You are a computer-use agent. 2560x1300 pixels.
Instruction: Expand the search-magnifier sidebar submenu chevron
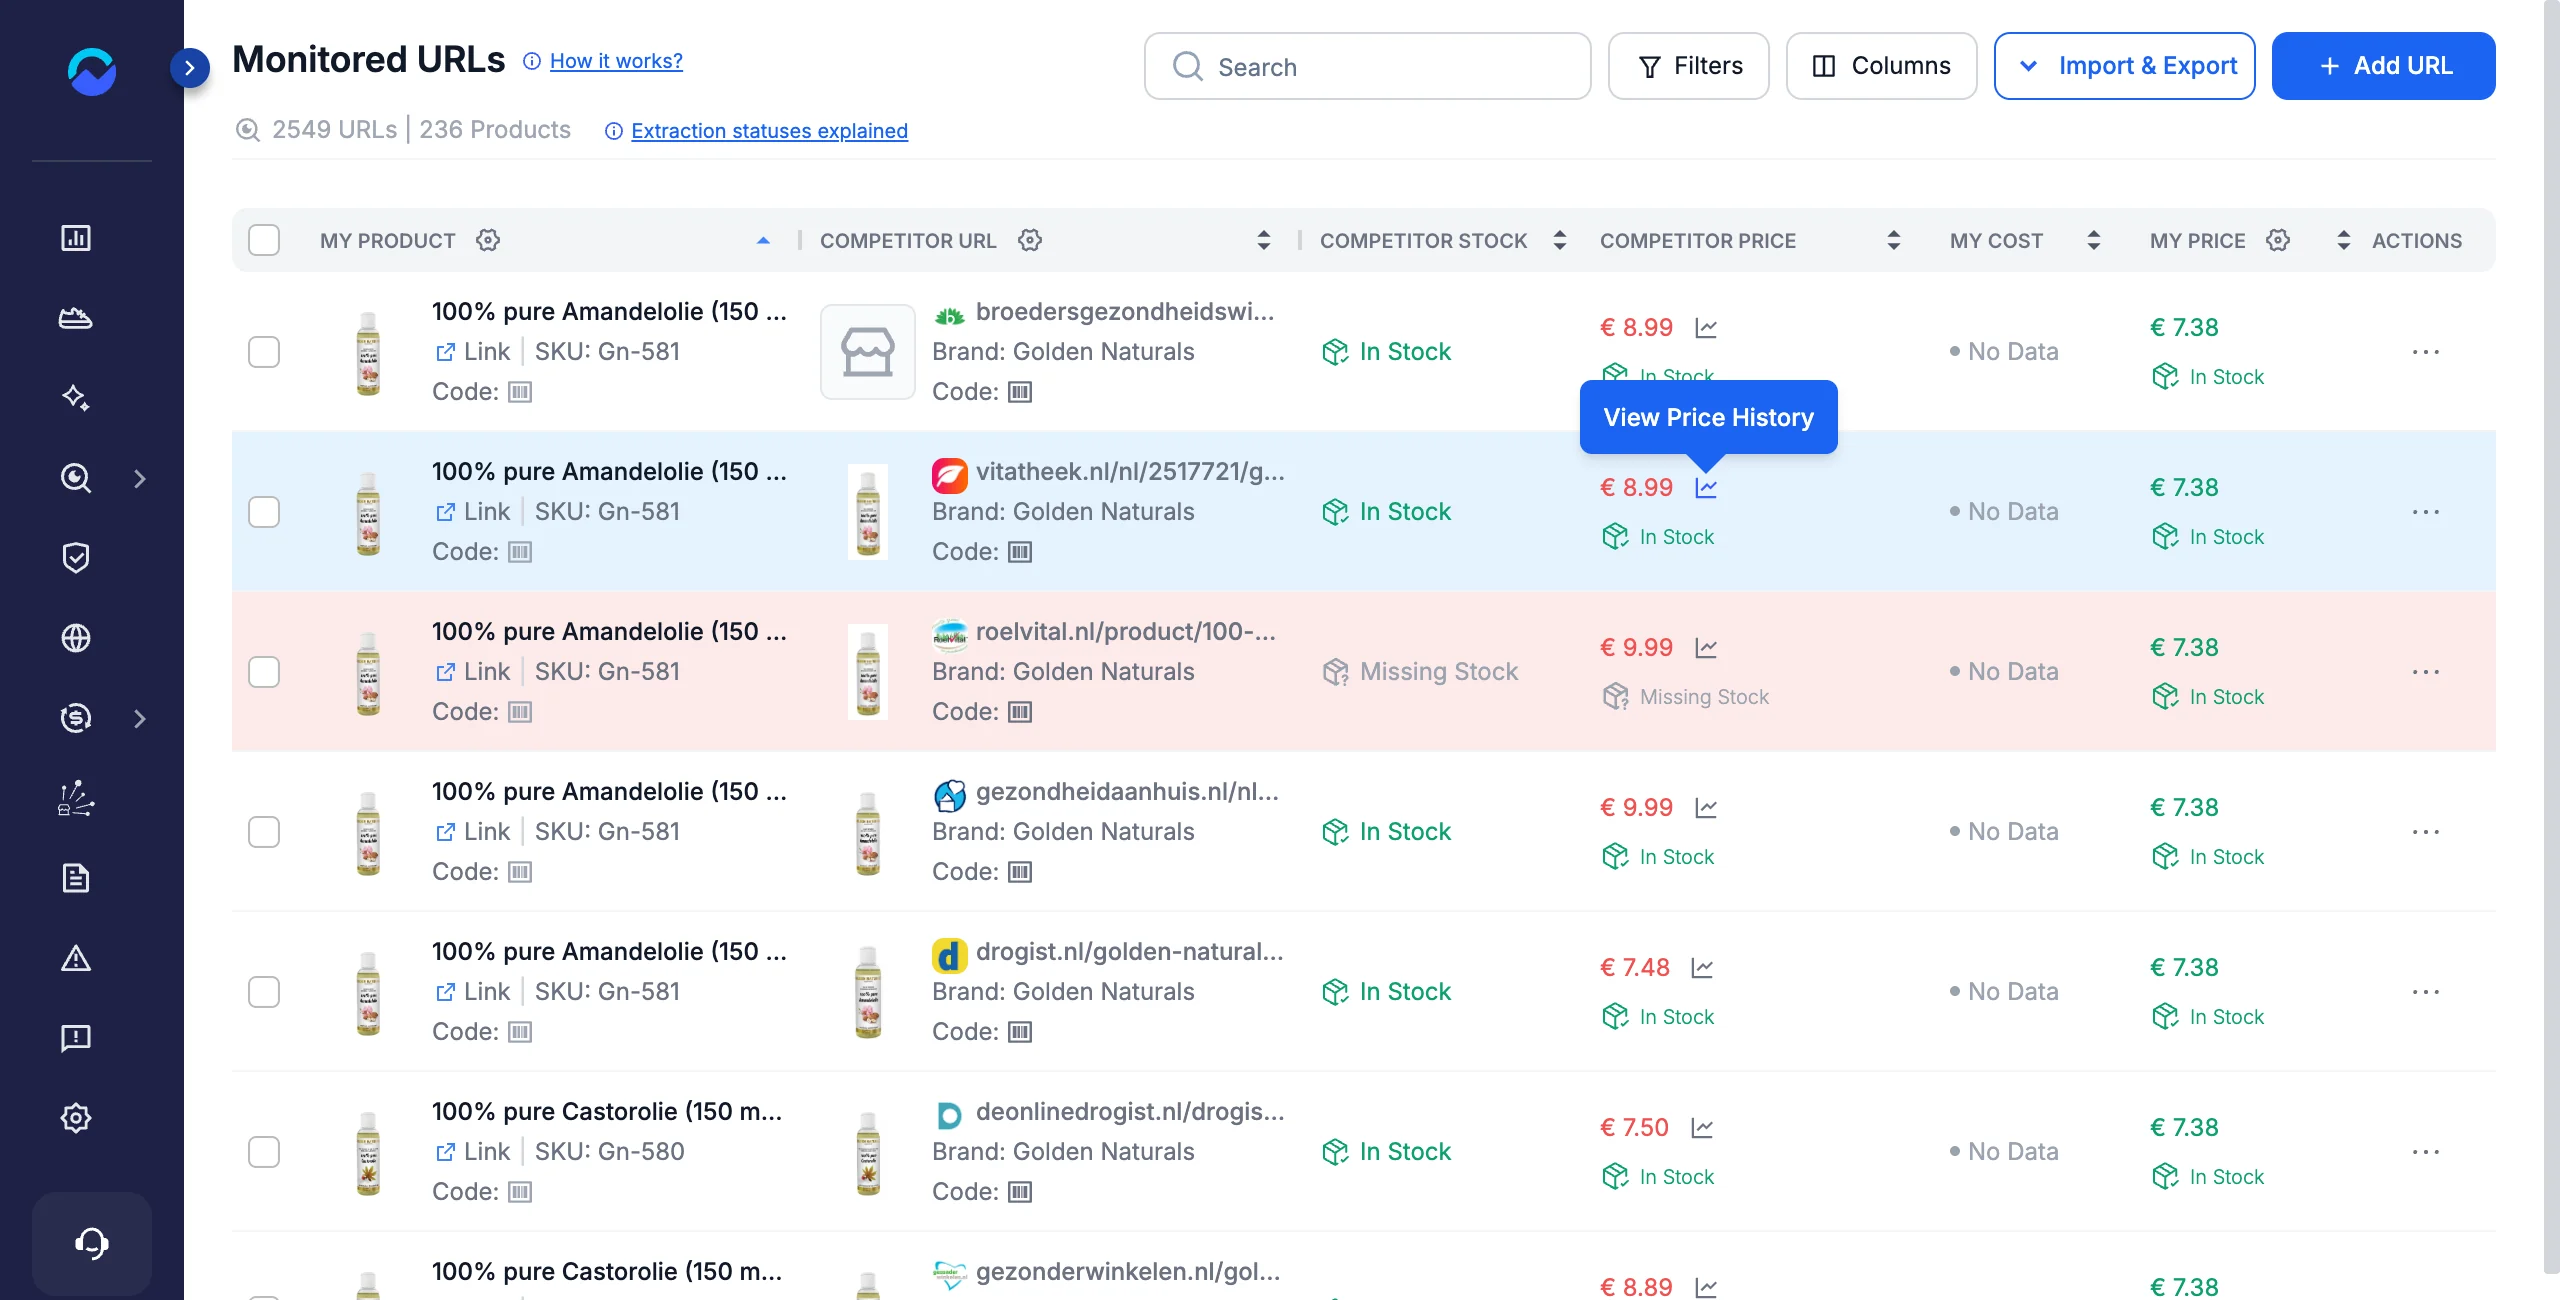click(140, 478)
